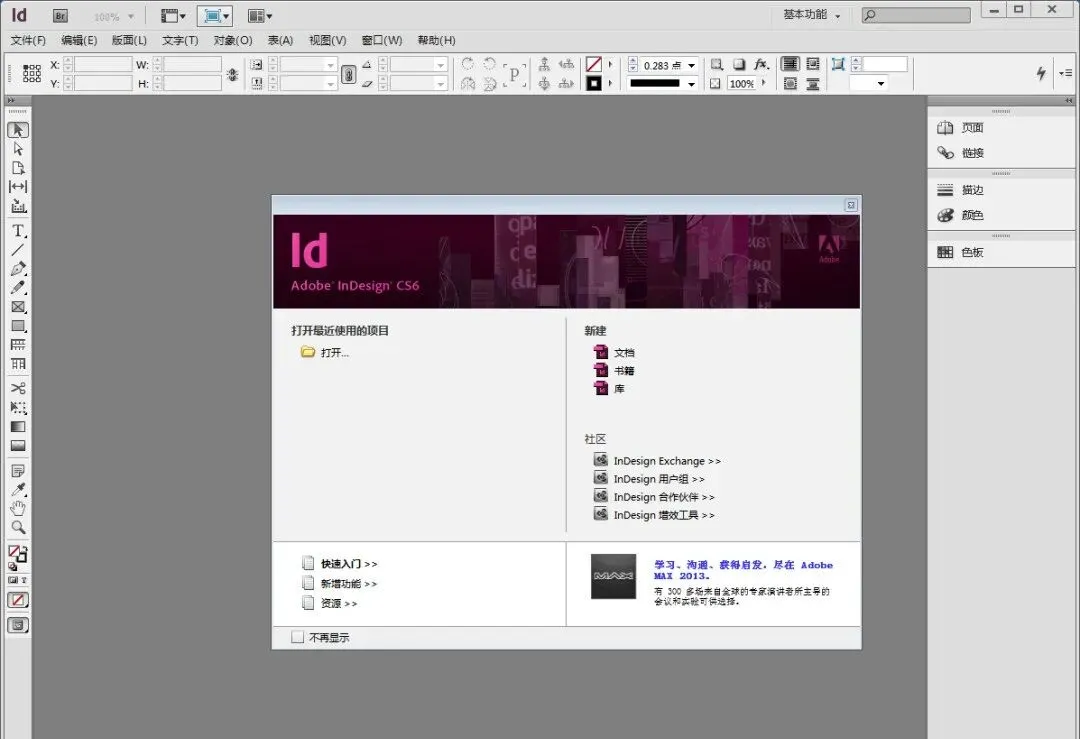This screenshot has width=1080, height=739.
Task: Select the Rectangle Frame tool
Action: 18,307
